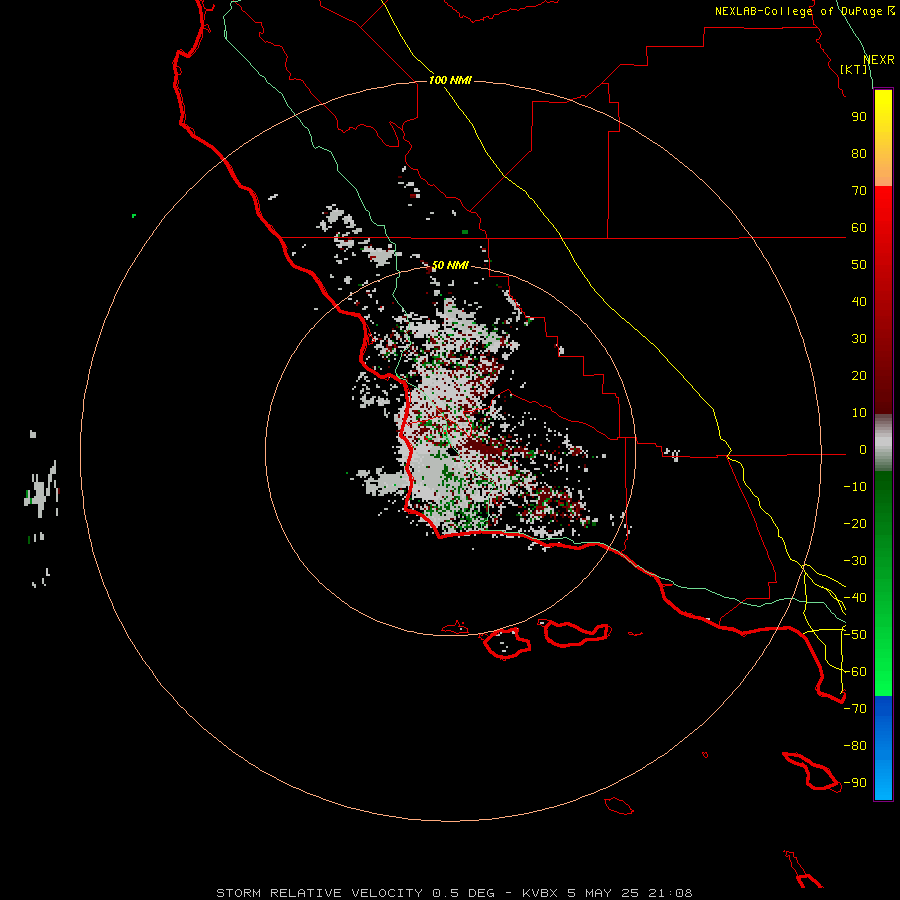900x900 pixels.
Task: Click the 0 value on the velocity scale
Action: (863, 450)
